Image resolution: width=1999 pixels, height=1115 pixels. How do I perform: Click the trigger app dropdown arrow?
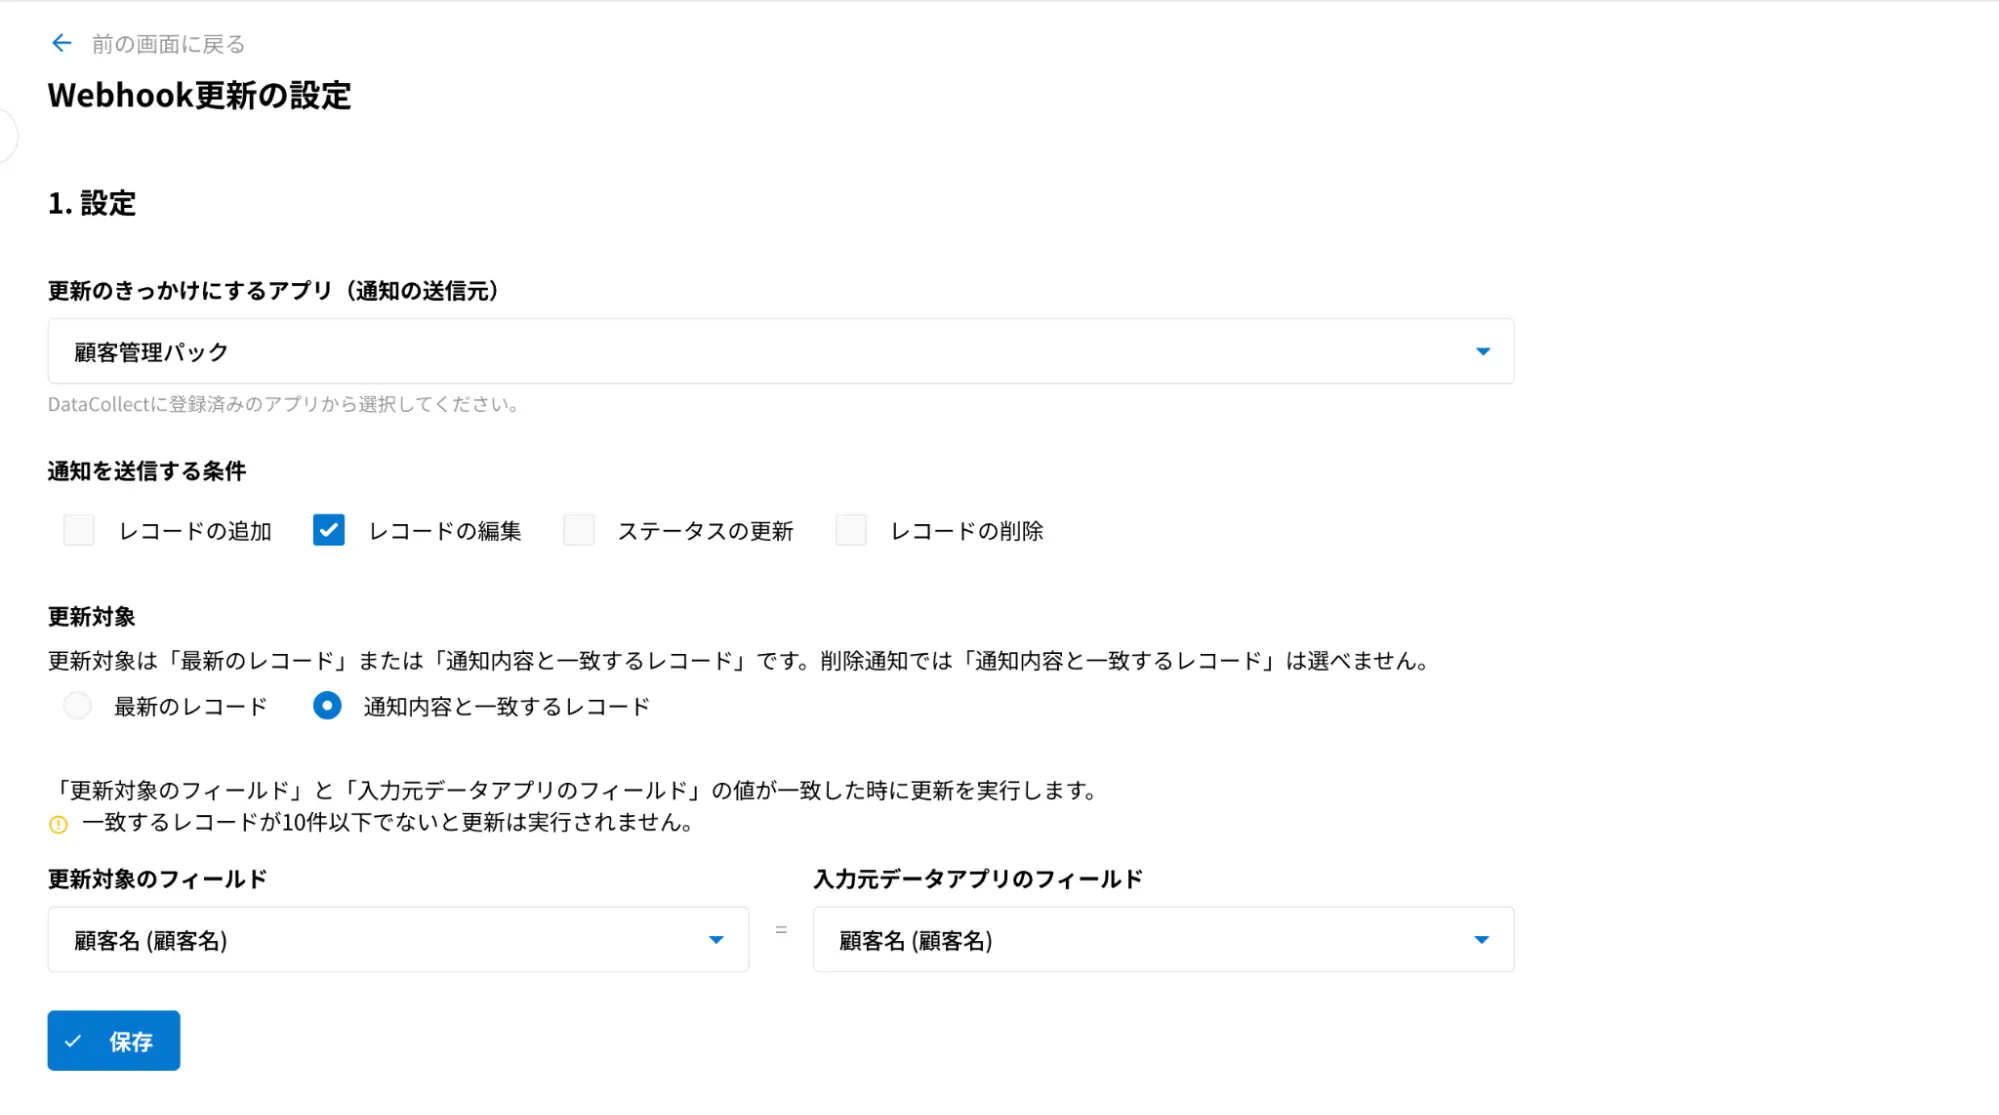point(1482,351)
